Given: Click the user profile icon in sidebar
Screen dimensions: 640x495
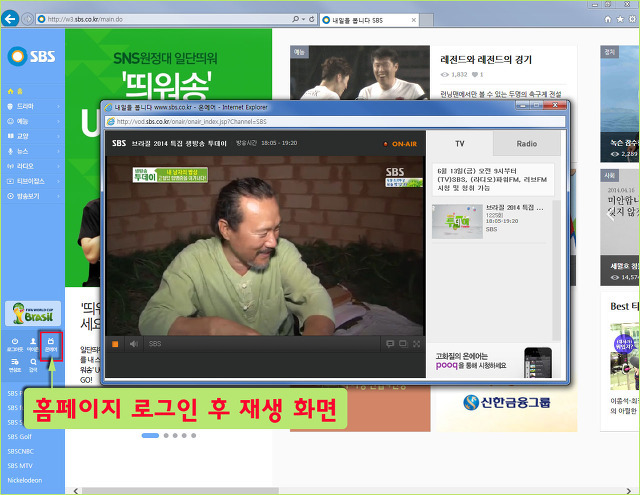Looking at the screenshot, I should tap(33, 344).
